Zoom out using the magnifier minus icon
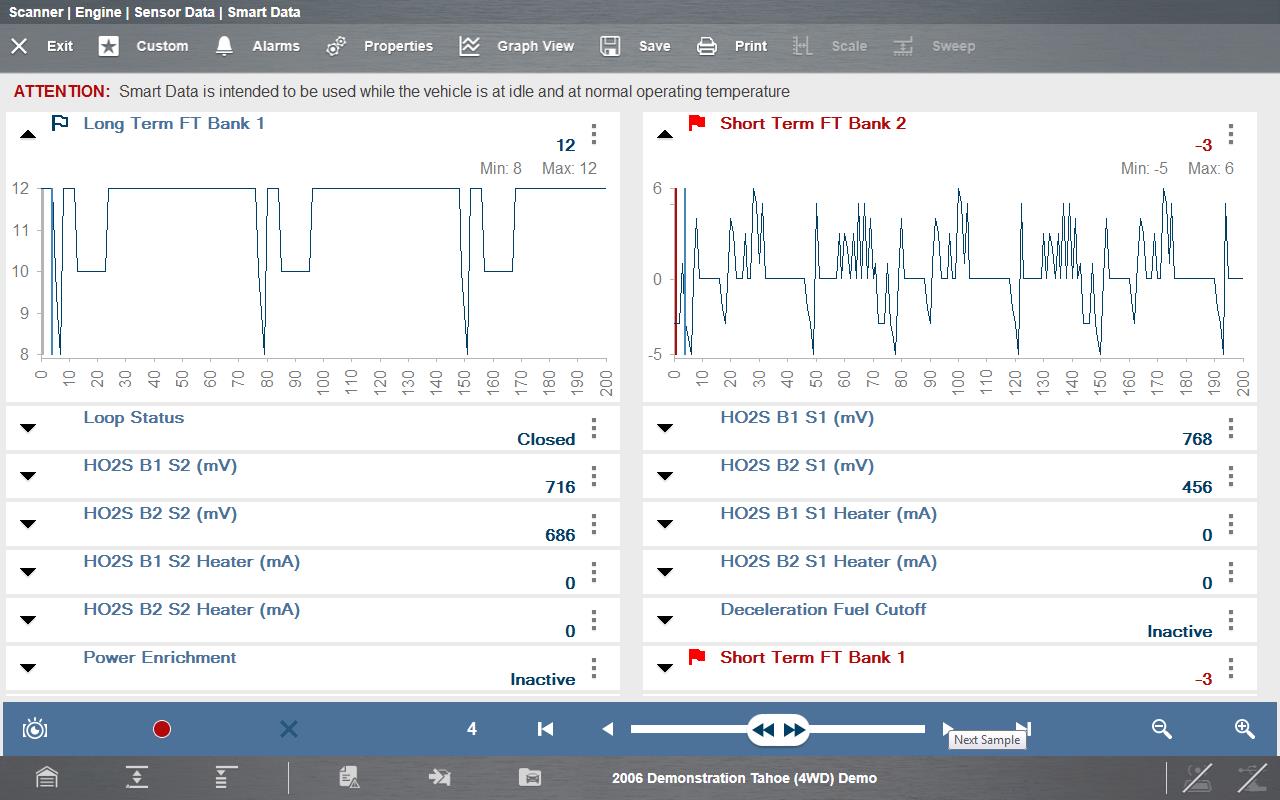The image size is (1280, 800). (1161, 729)
